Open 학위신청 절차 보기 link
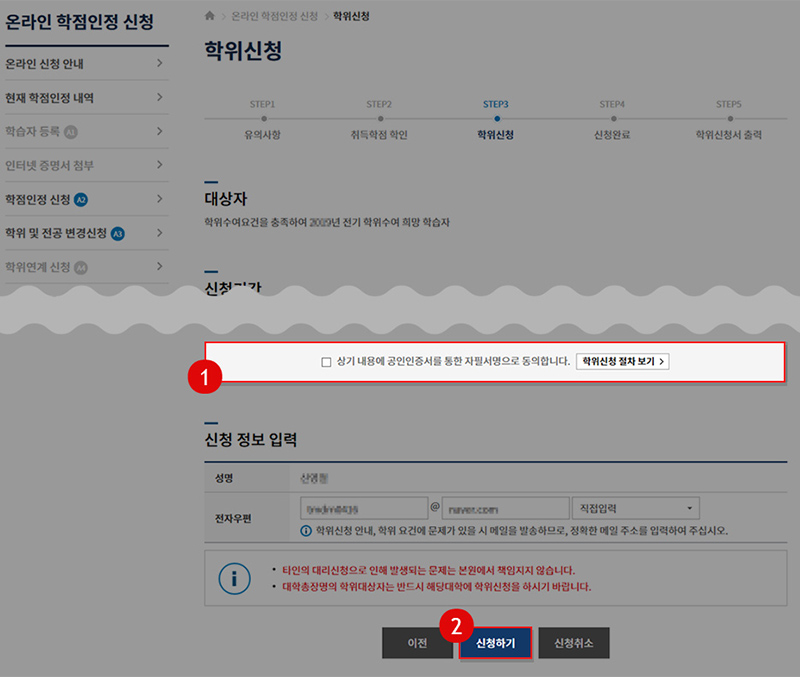This screenshot has height=677, width=800. (x=622, y=361)
